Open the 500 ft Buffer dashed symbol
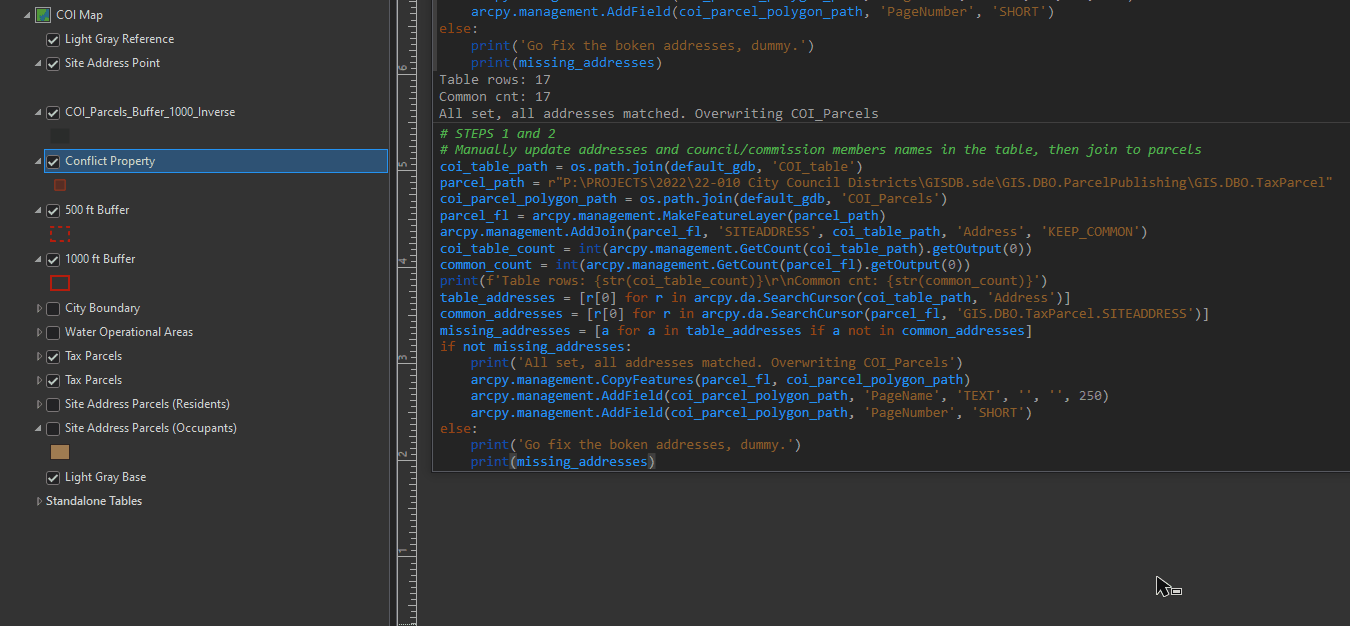Viewport: 1350px width, 626px height. 60,234
